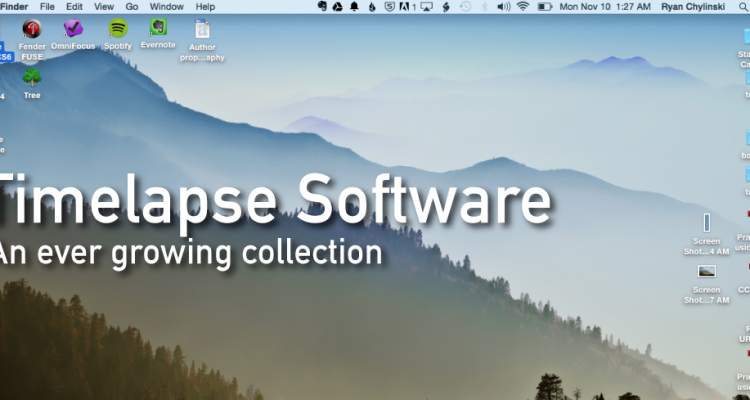Click the Google Drive menu bar icon
The width and height of the screenshot is (750, 400).
338,7
